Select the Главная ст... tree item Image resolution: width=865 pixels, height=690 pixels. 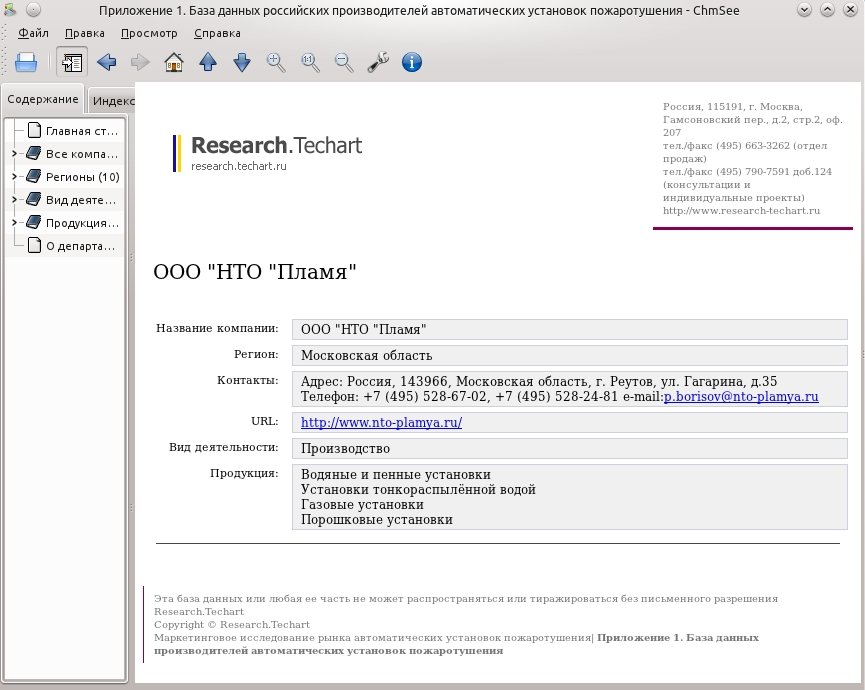82,131
